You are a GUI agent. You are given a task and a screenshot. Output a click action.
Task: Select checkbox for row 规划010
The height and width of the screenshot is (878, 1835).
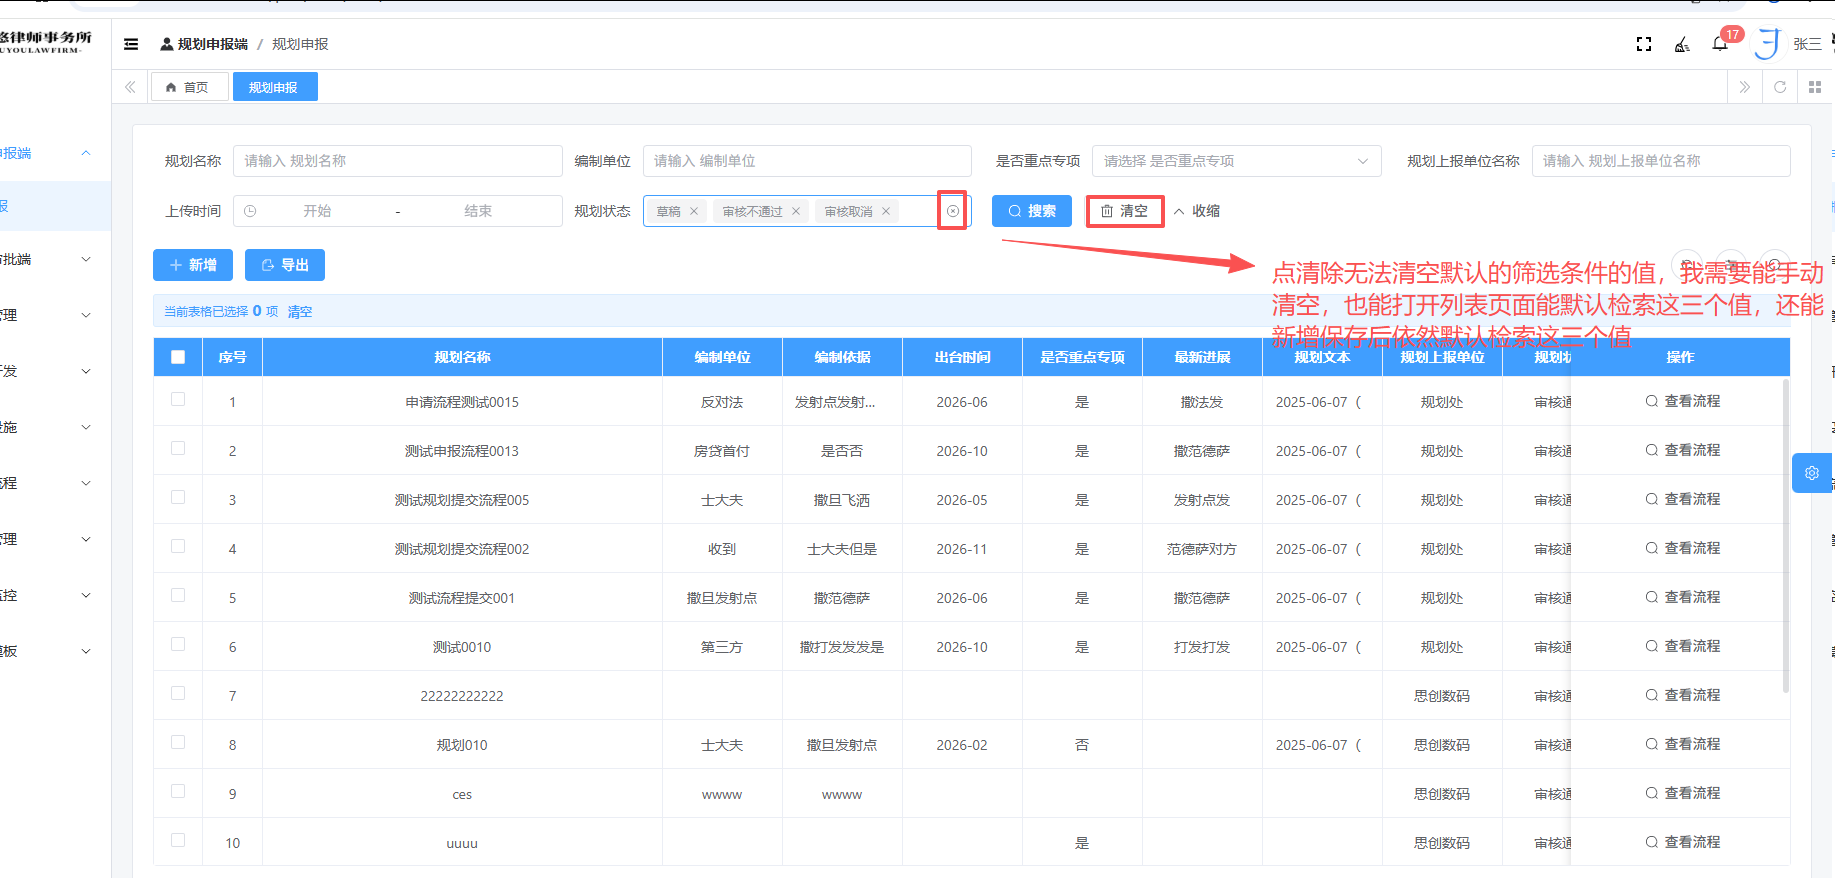coord(178,743)
